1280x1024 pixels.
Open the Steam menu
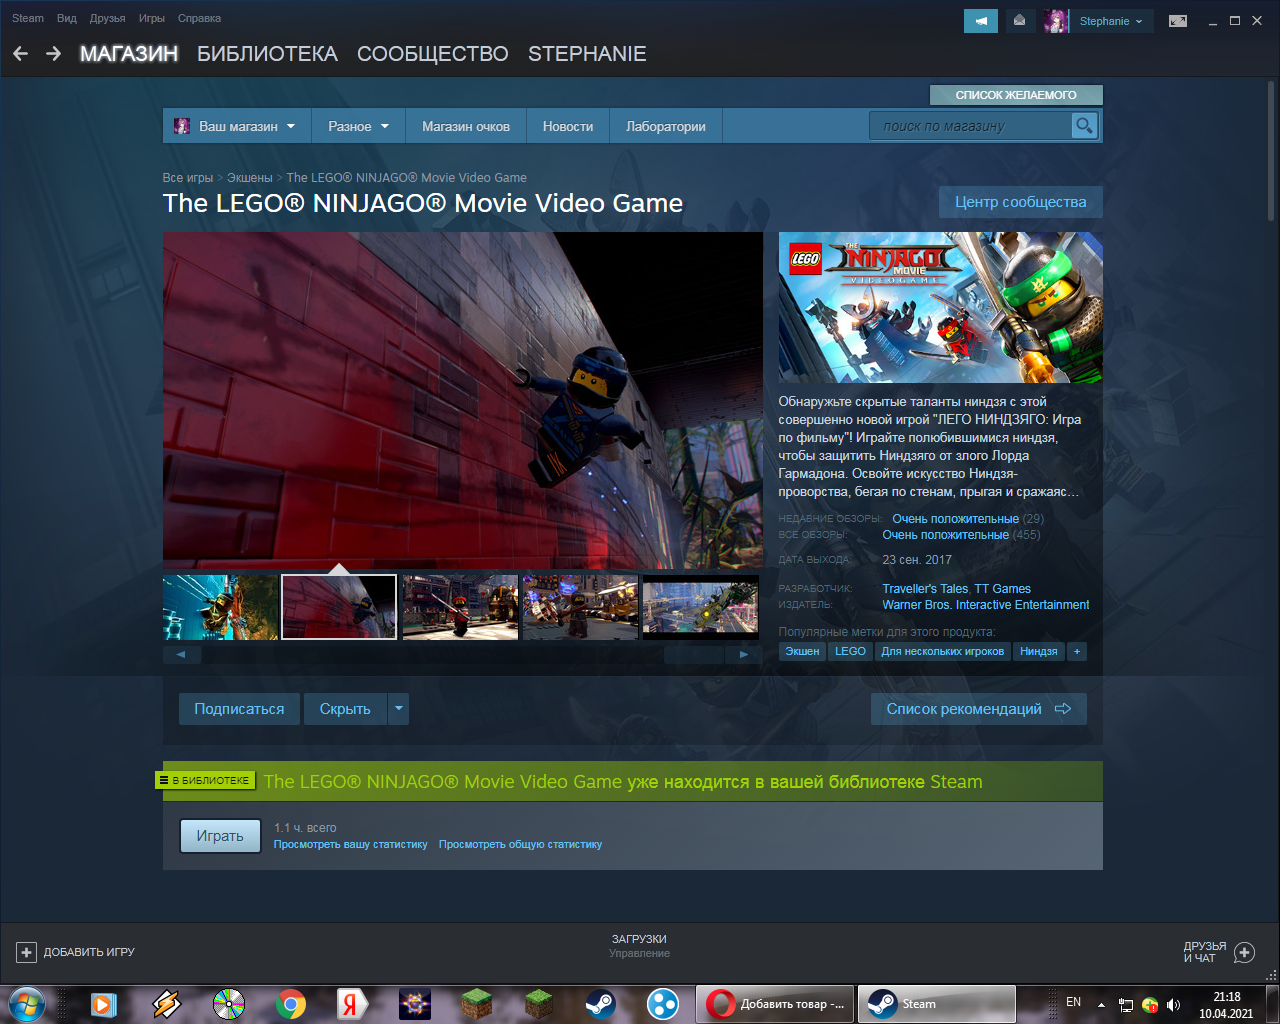coord(28,18)
